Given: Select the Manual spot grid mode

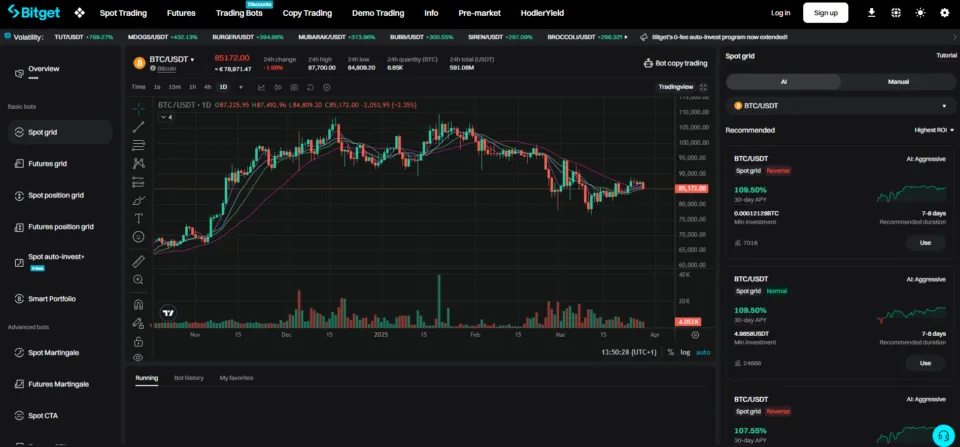Looking at the screenshot, I should coord(898,81).
